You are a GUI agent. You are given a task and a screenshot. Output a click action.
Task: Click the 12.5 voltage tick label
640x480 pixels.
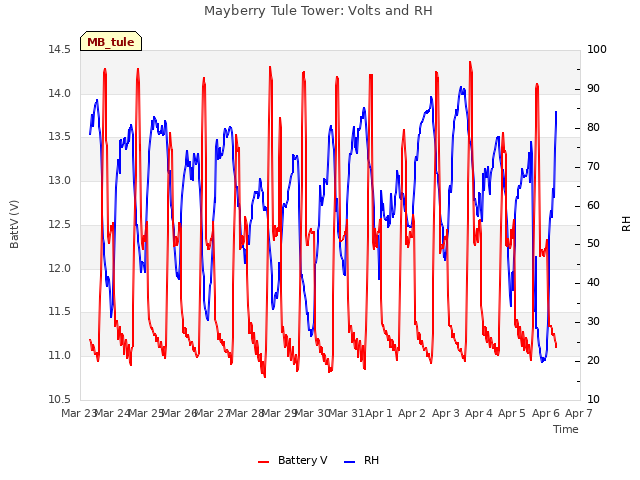pyautogui.click(x=60, y=224)
